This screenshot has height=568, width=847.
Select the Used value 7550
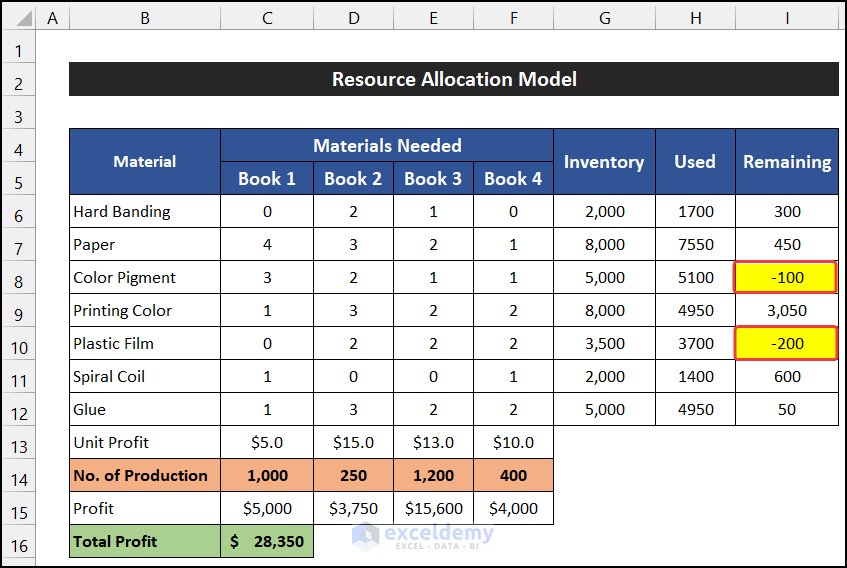695,244
